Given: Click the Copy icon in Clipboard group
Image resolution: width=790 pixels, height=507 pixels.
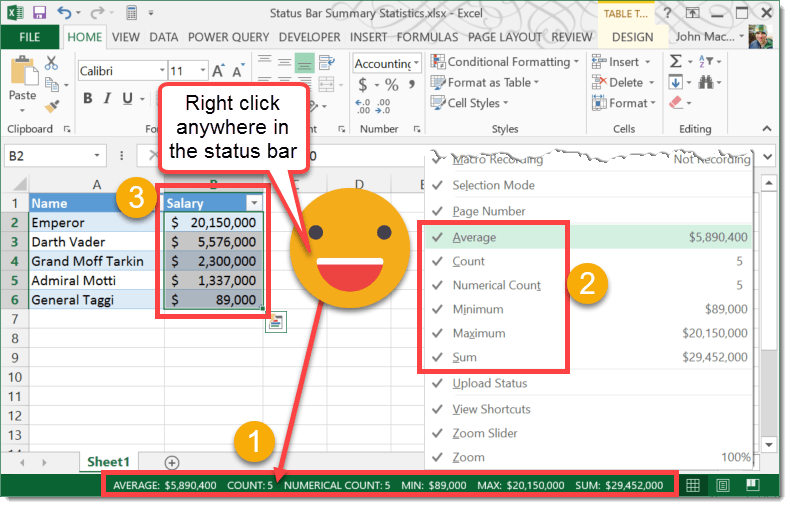Looking at the screenshot, I should pos(52,84).
